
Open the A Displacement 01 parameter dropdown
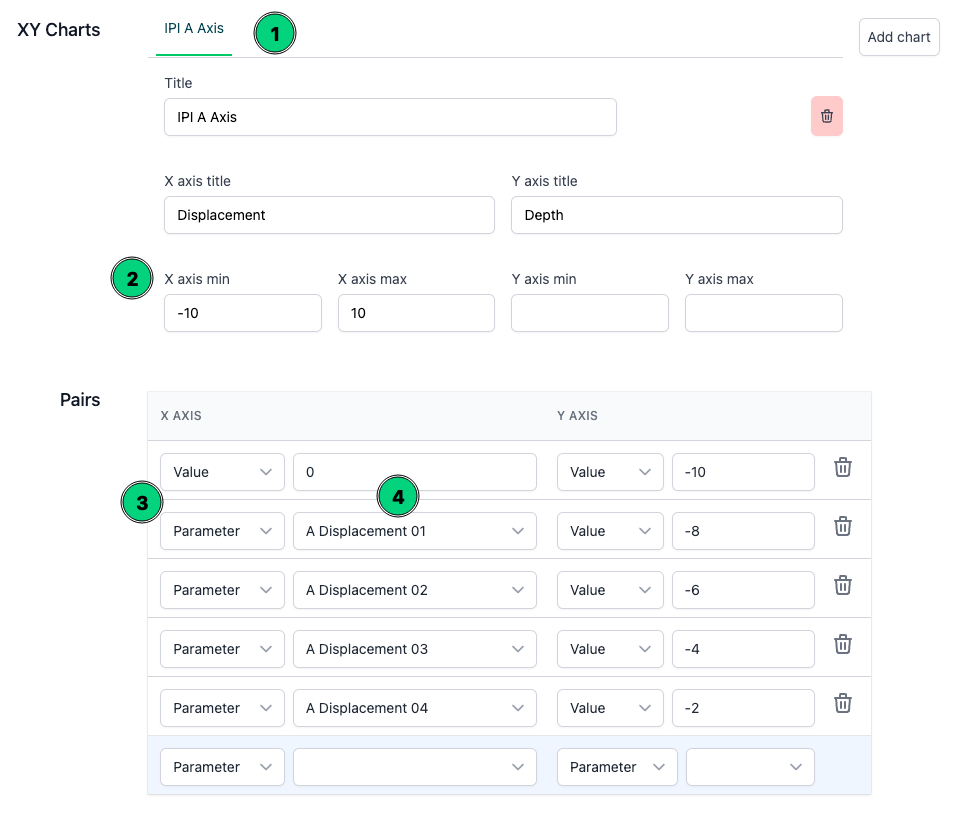(x=414, y=531)
